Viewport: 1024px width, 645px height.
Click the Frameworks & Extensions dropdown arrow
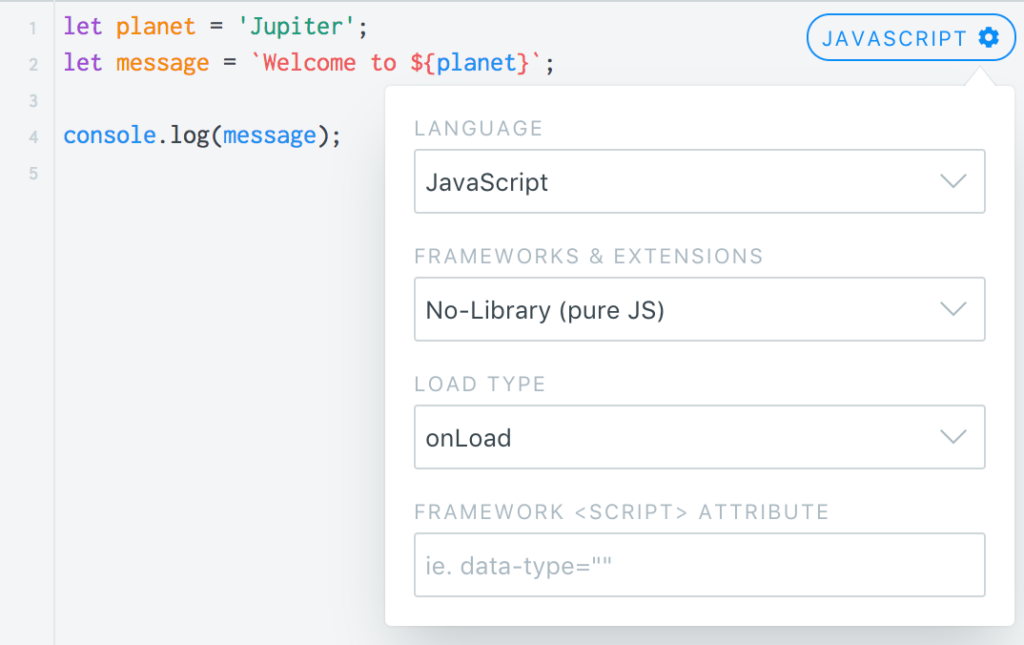(953, 309)
